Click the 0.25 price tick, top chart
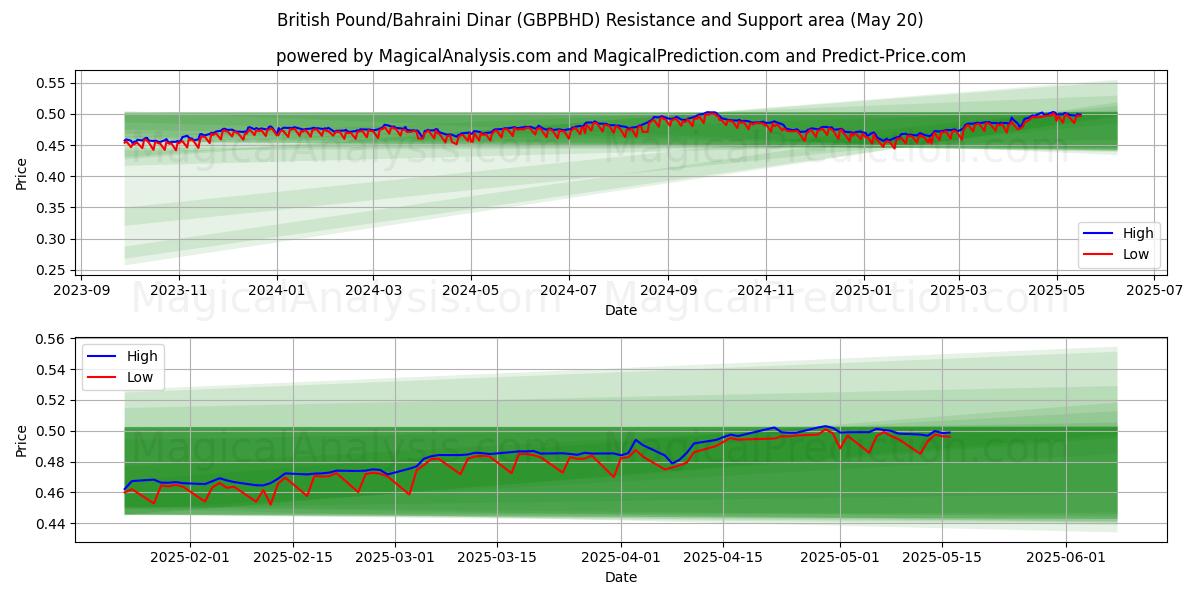 point(52,271)
